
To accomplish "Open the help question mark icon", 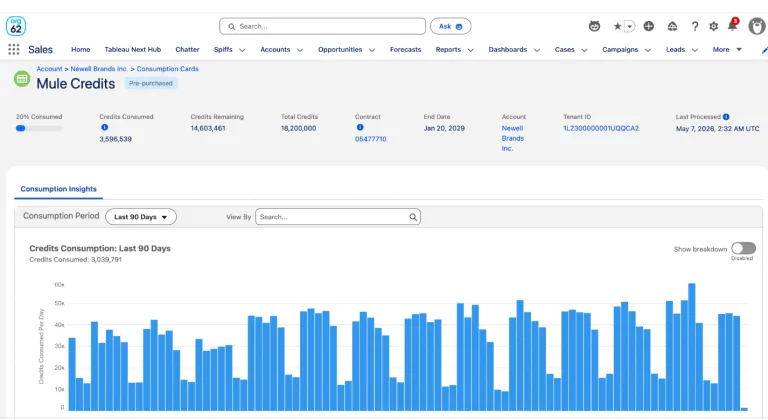I will 695,26.
